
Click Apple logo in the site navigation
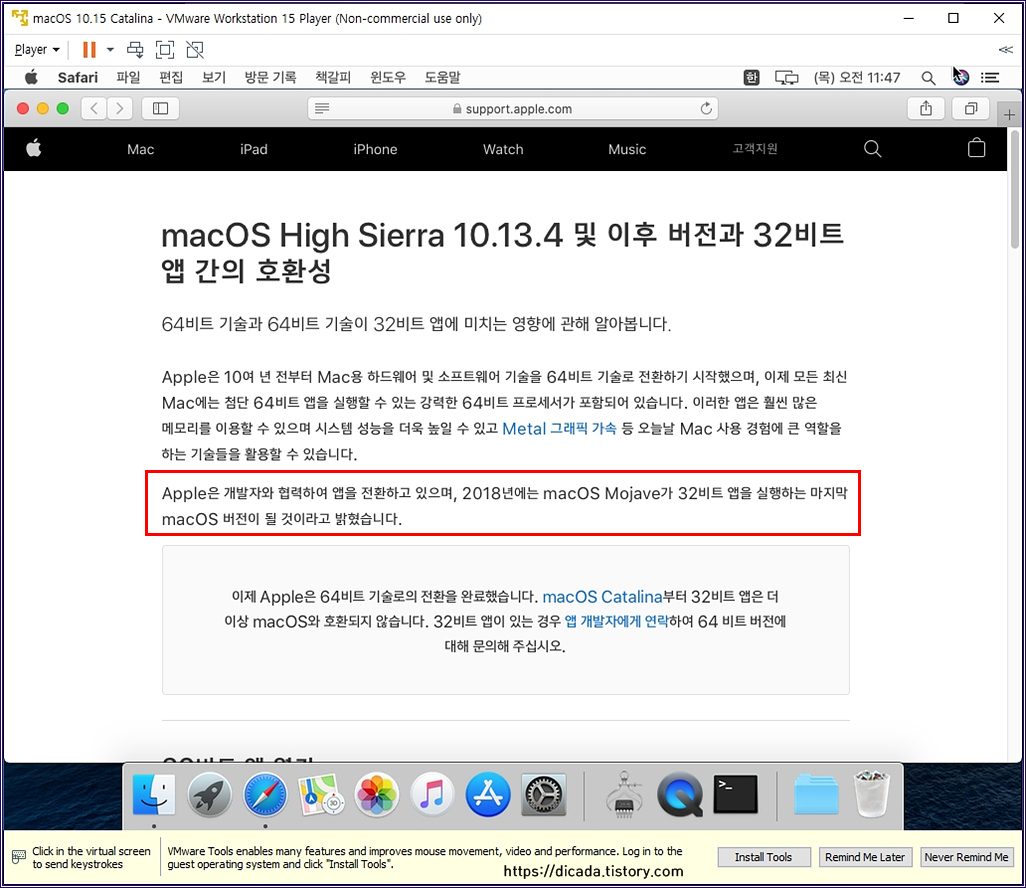(33, 149)
